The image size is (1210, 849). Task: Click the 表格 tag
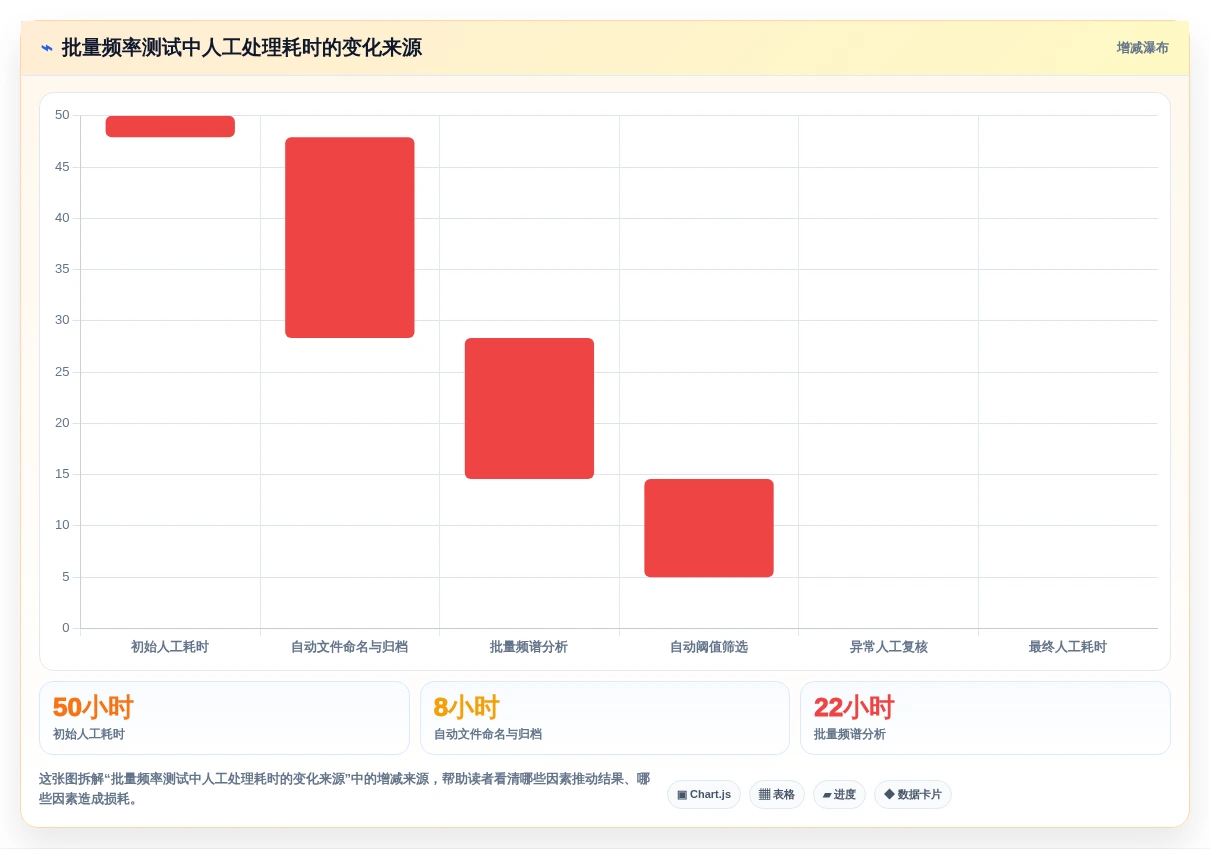tap(777, 794)
